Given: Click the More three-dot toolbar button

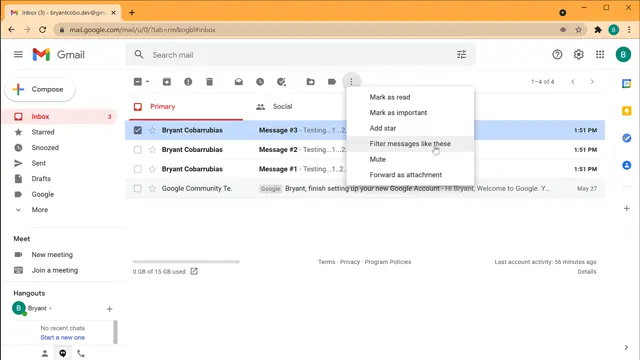Looking at the screenshot, I should point(351,82).
